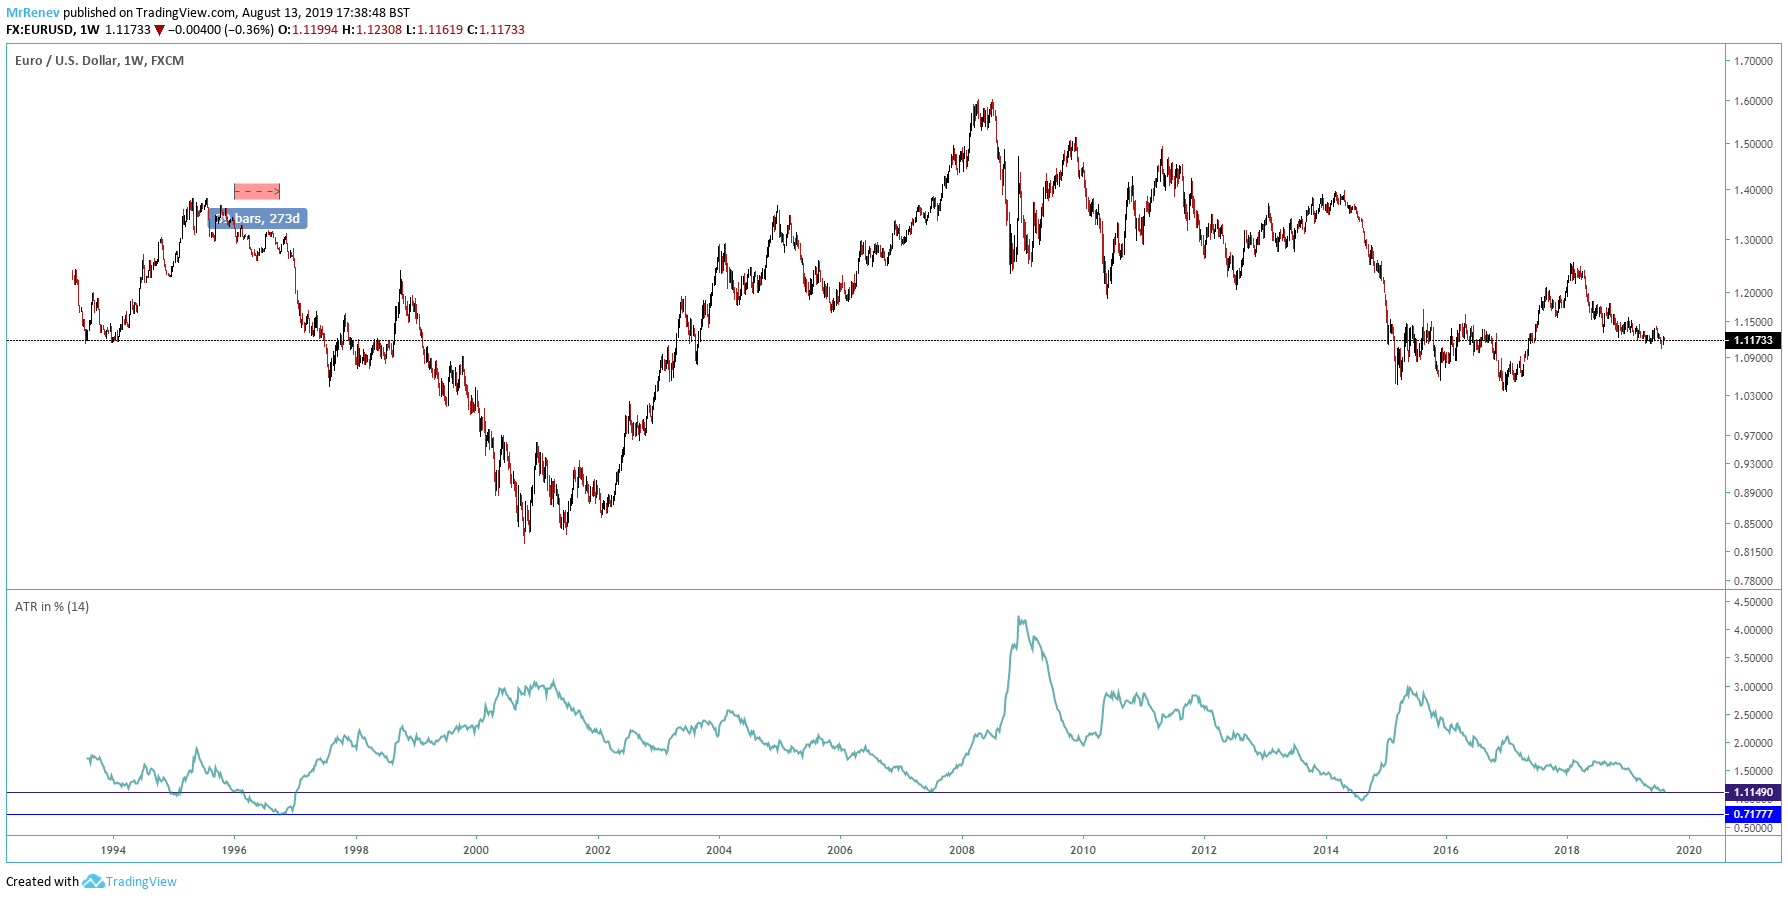Click the 1.70000 price axis label
The image size is (1788, 899).
pyautogui.click(x=1753, y=61)
